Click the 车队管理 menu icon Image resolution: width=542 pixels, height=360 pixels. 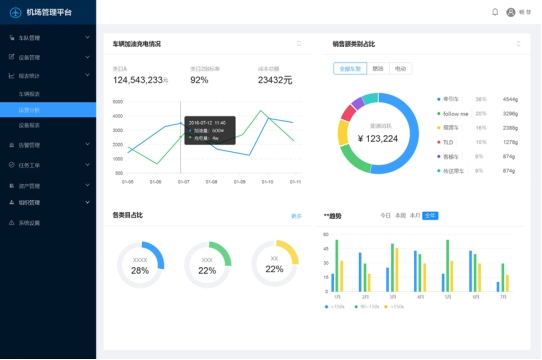[12, 37]
